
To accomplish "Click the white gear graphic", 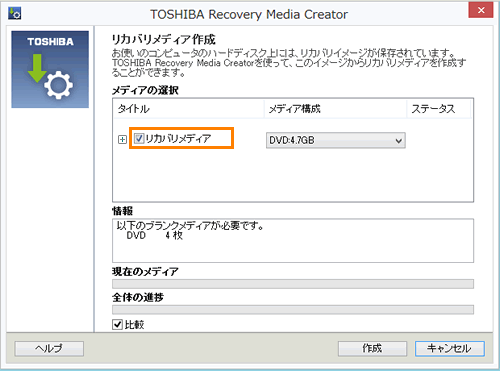I will (58, 85).
